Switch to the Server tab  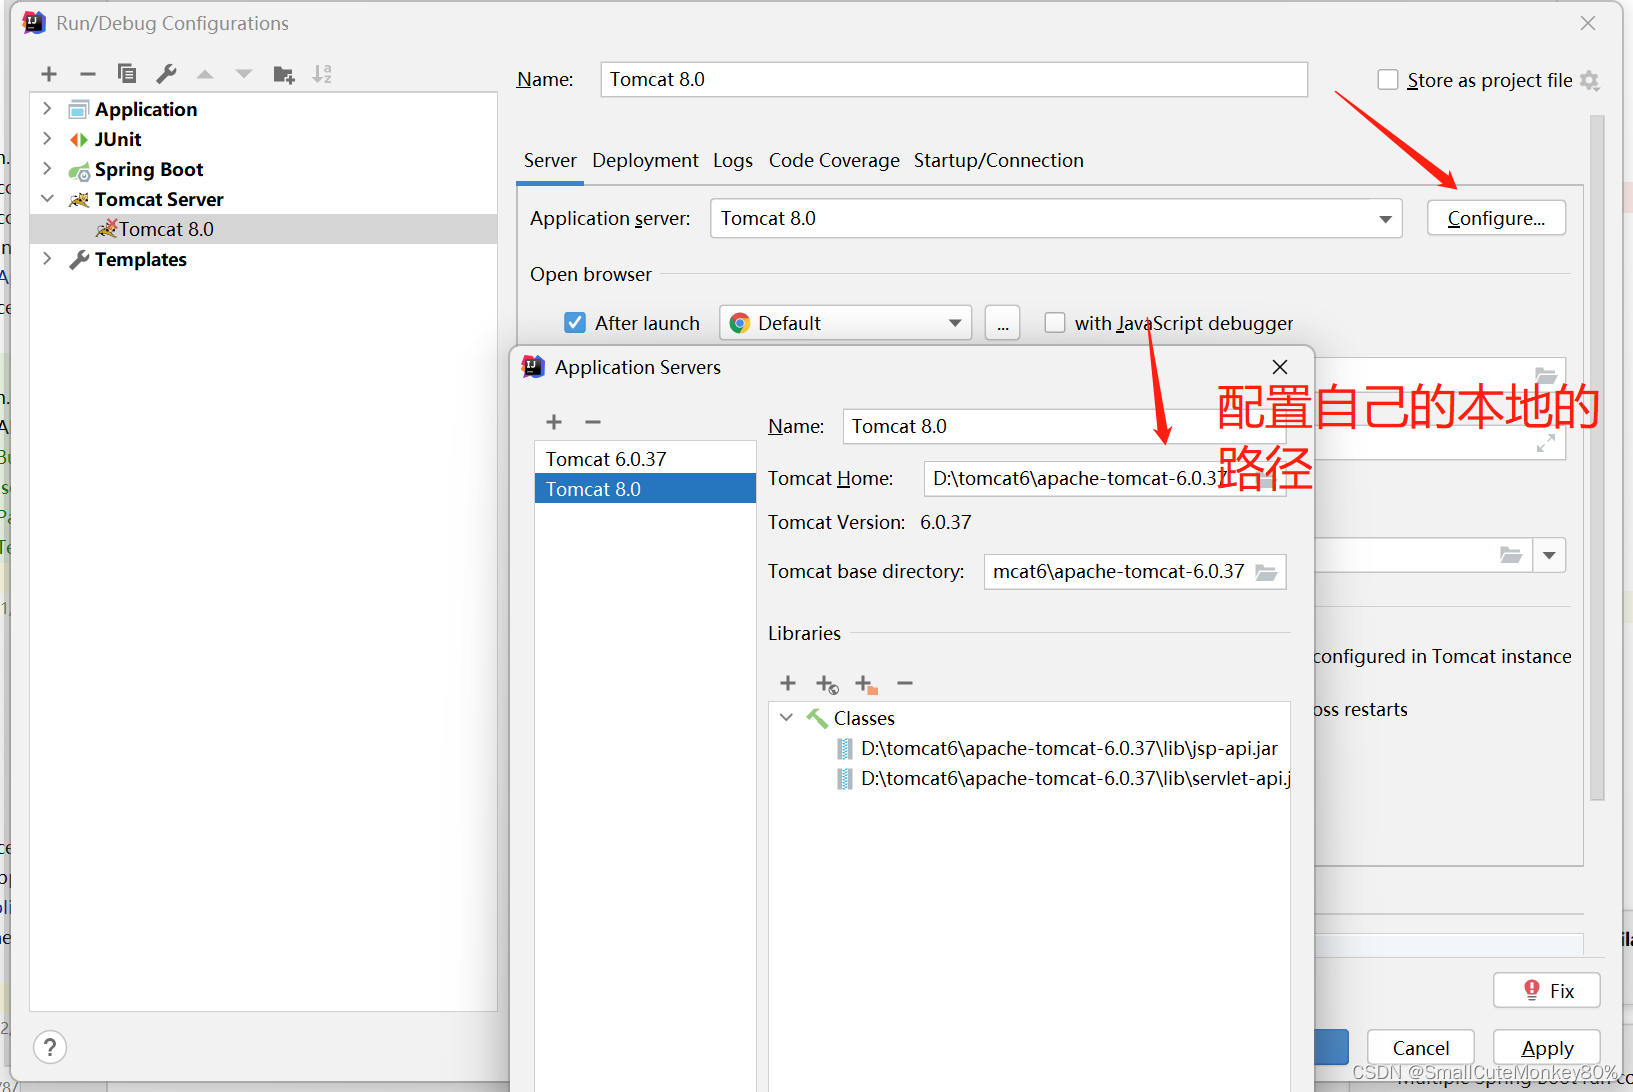(x=550, y=160)
